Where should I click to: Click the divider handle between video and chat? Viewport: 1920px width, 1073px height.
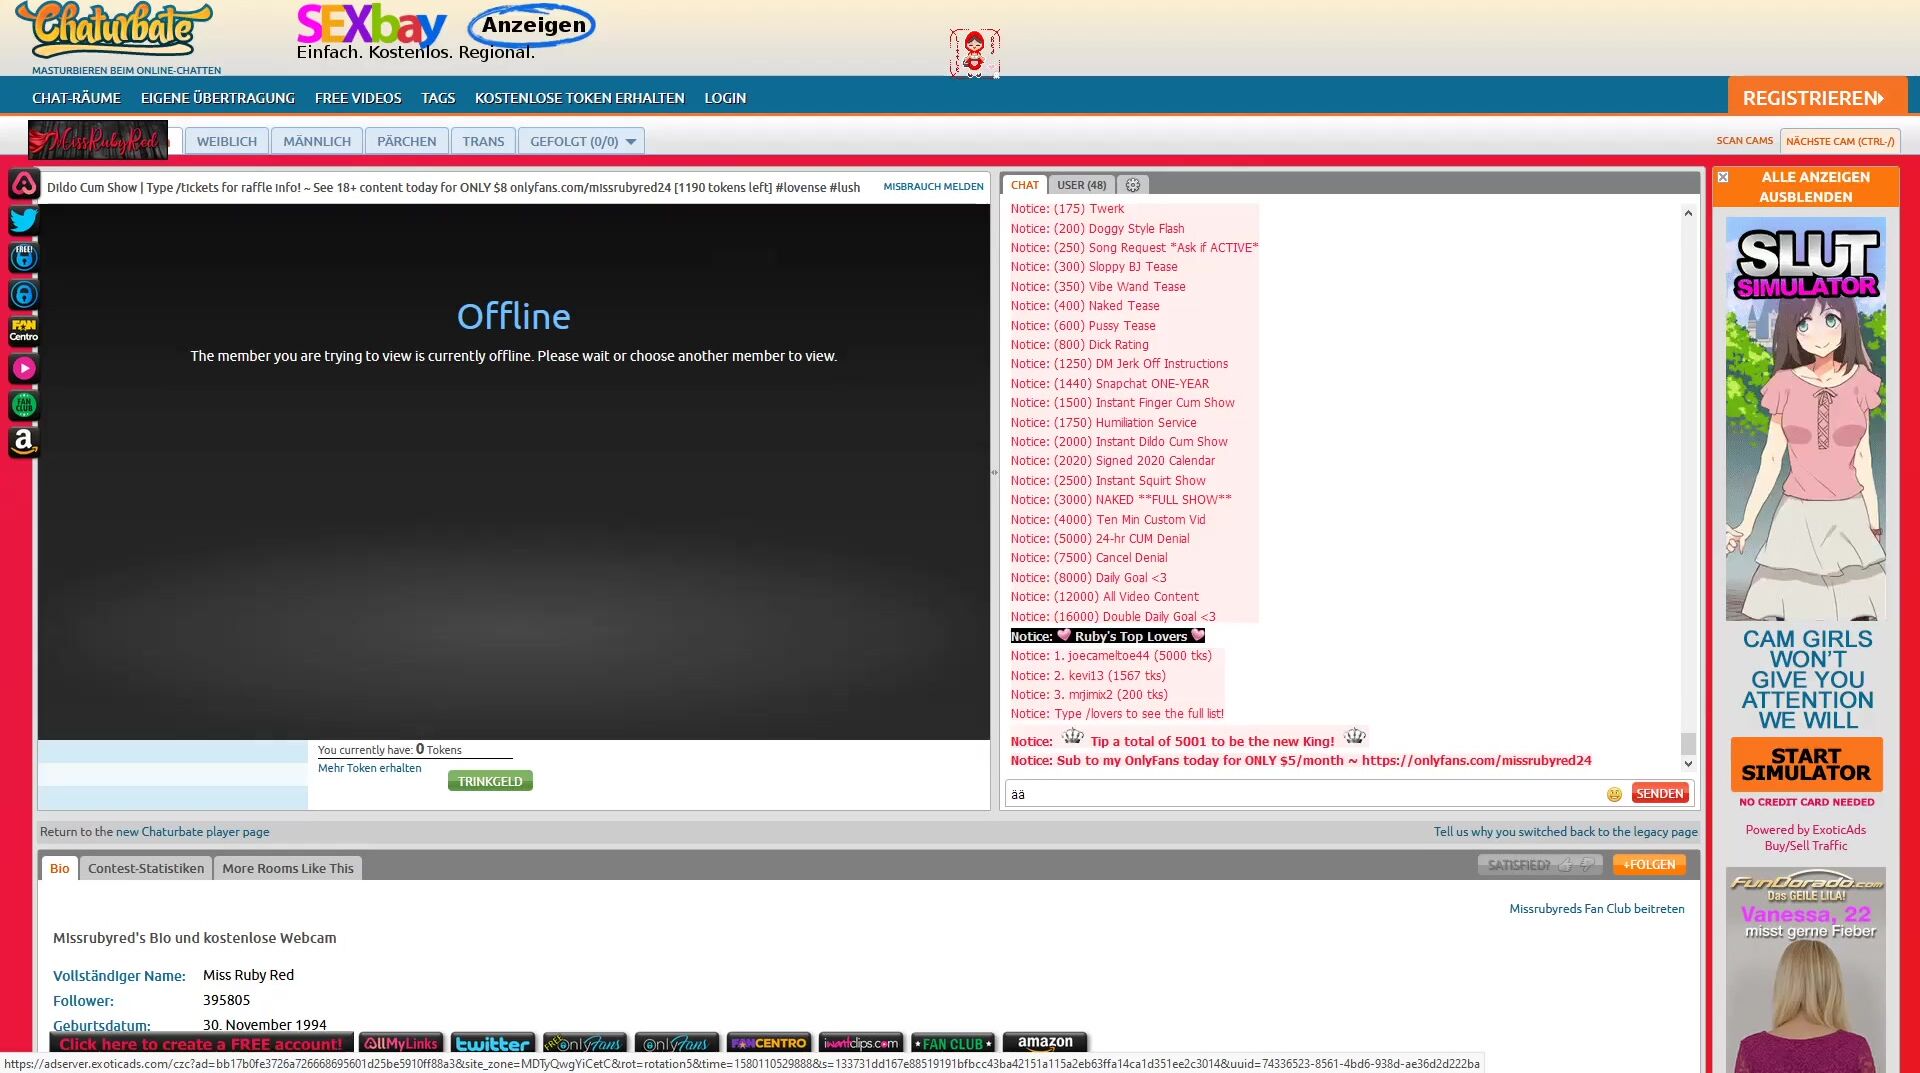[x=994, y=473]
